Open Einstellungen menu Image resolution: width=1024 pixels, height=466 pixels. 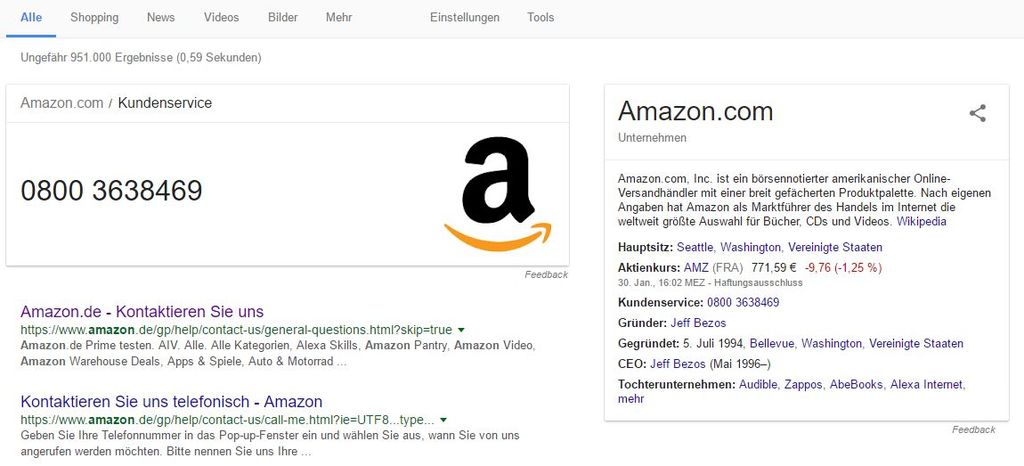[x=464, y=17]
